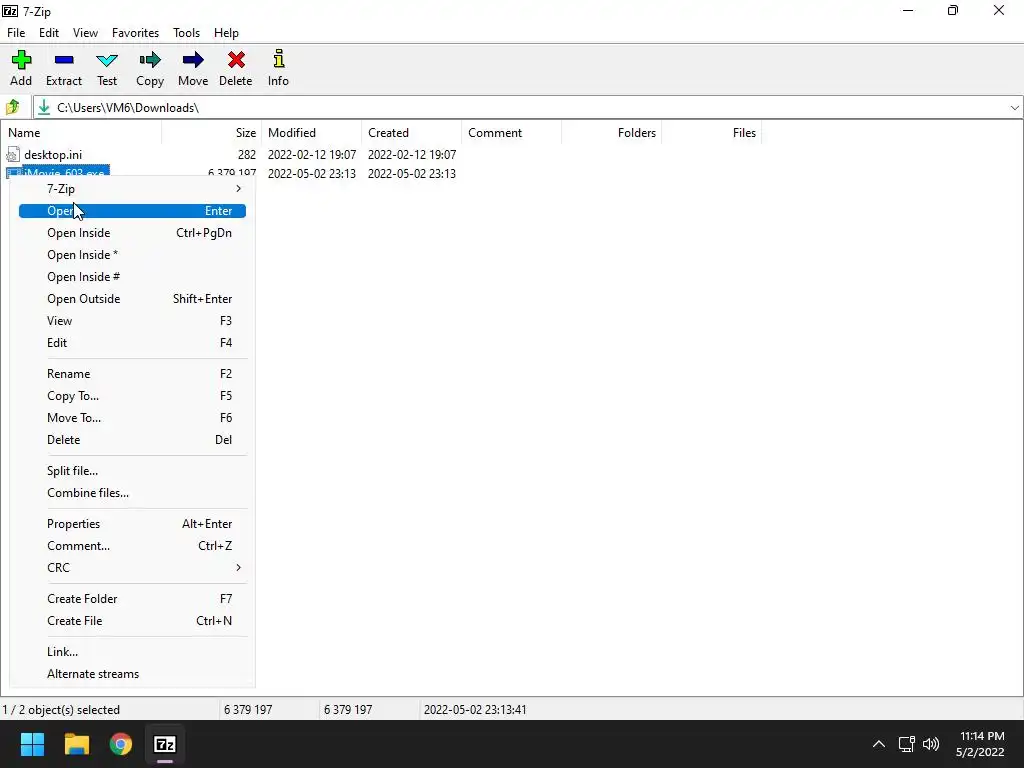Sort by Name column header
1024x768 pixels.
tap(81, 133)
